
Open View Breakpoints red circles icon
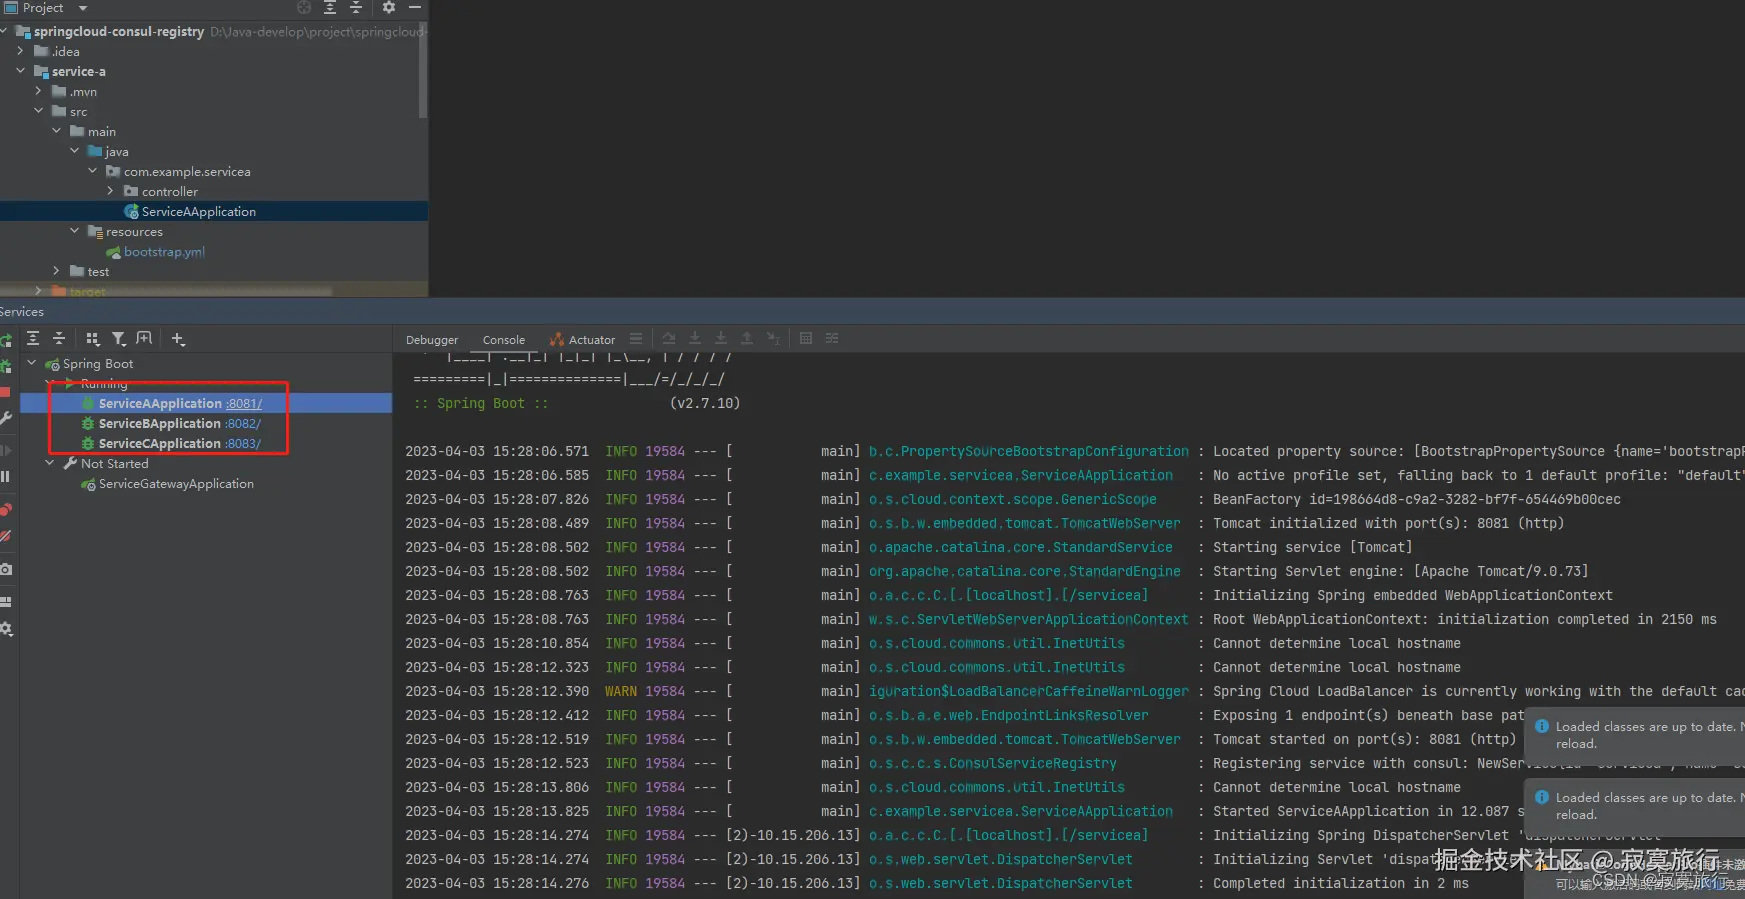pyautogui.click(x=6, y=510)
